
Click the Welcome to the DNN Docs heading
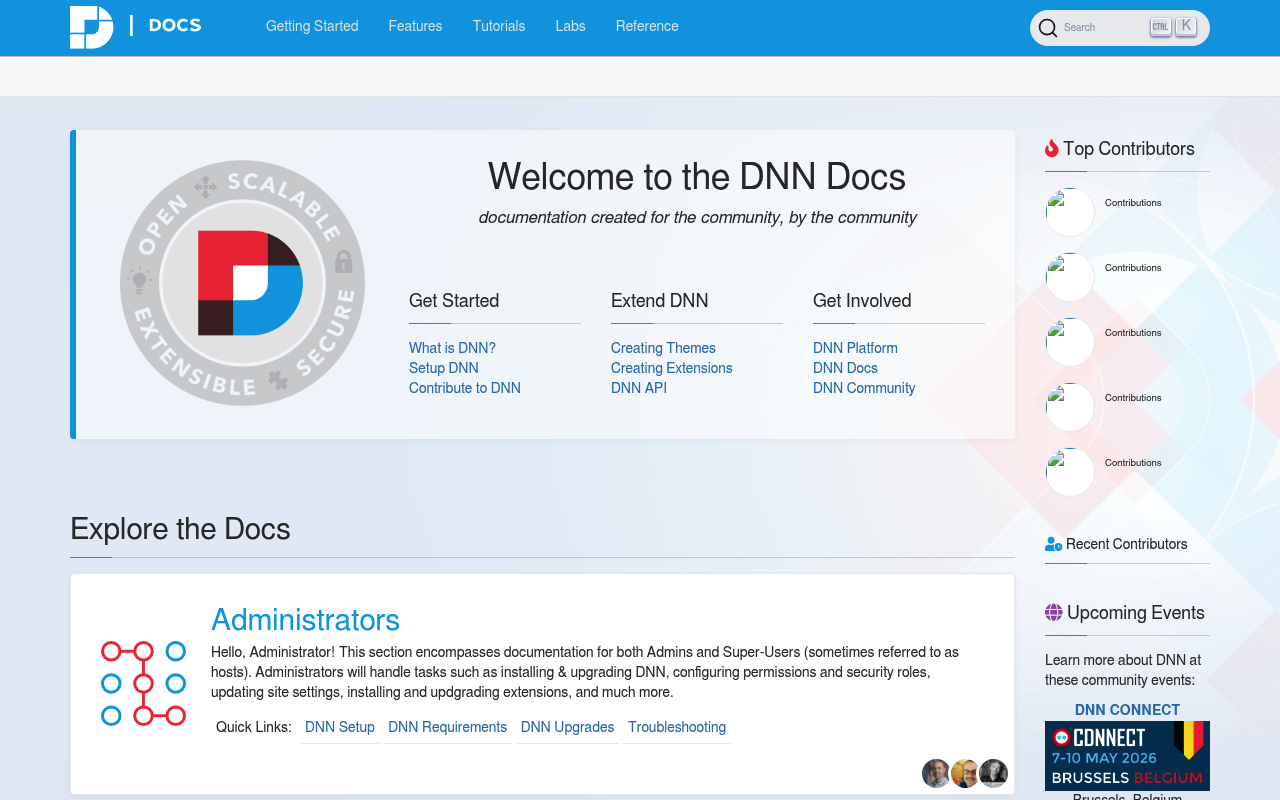coord(697,177)
